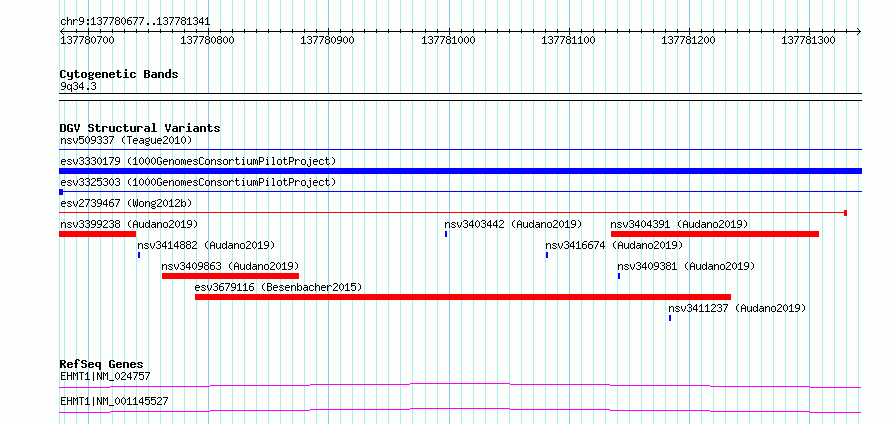This screenshot has width=890, height=424.
Task: Open variant nsv3414882 (Audano2019) label
Action: (206, 245)
